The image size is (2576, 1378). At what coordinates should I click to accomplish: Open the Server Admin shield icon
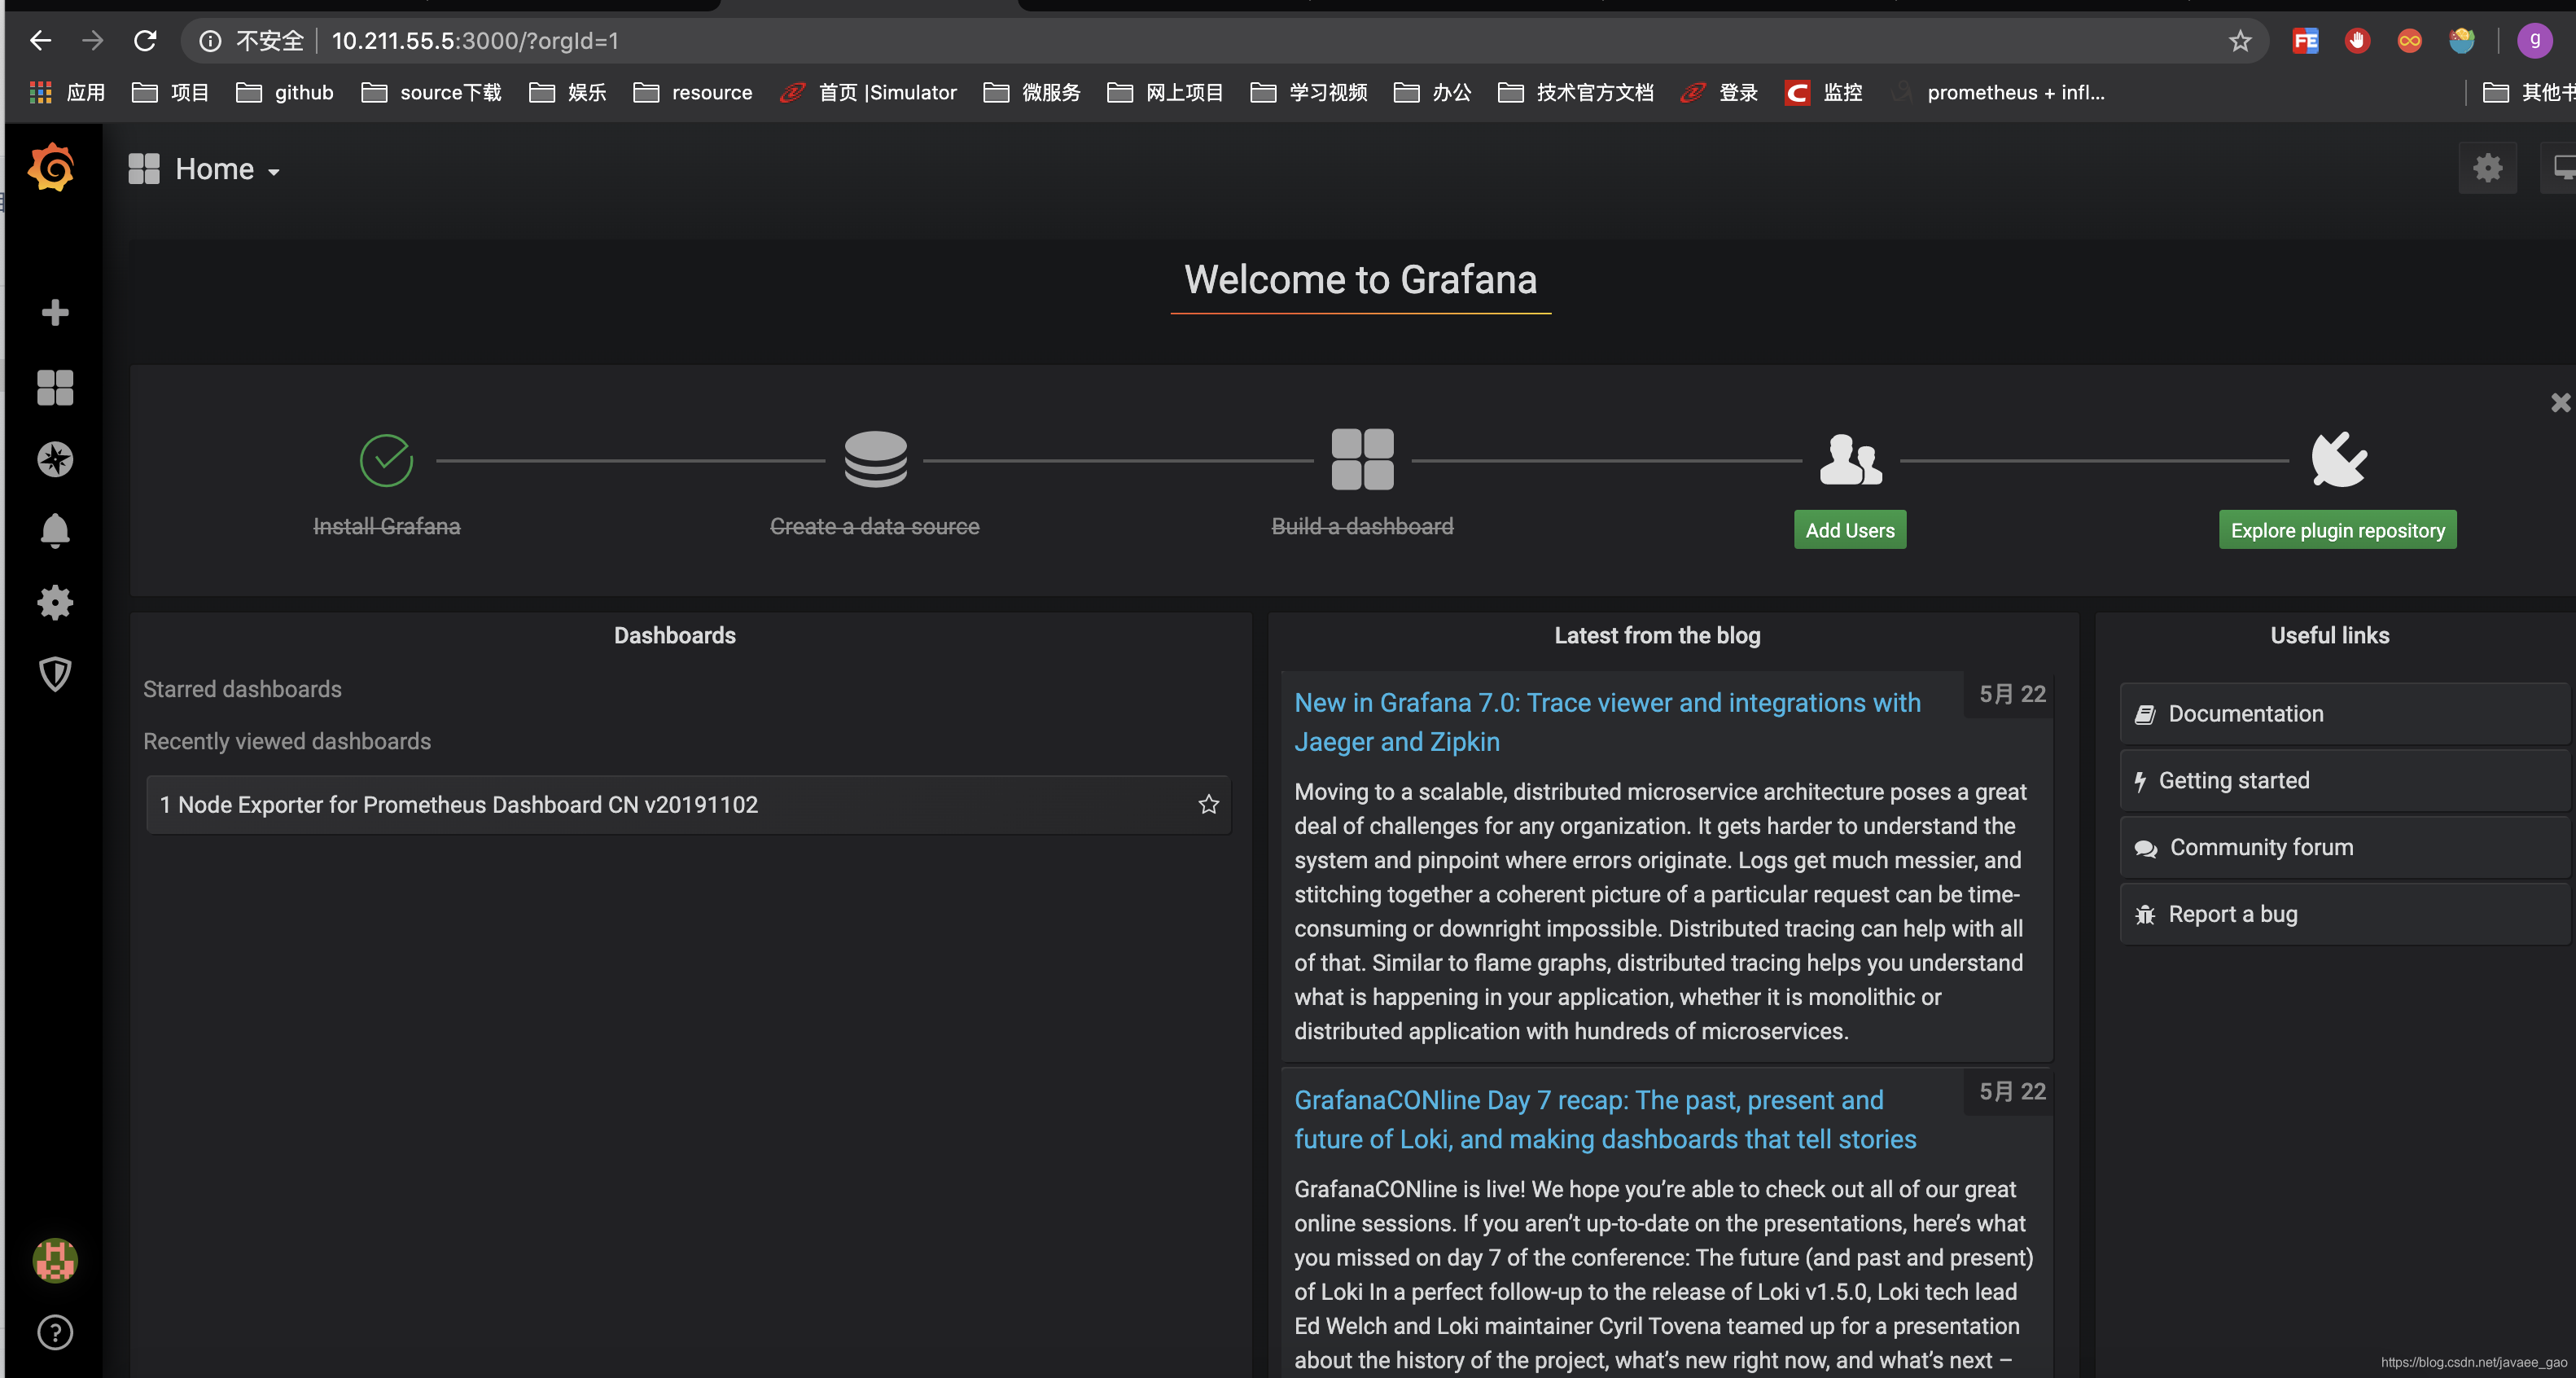click(x=55, y=674)
